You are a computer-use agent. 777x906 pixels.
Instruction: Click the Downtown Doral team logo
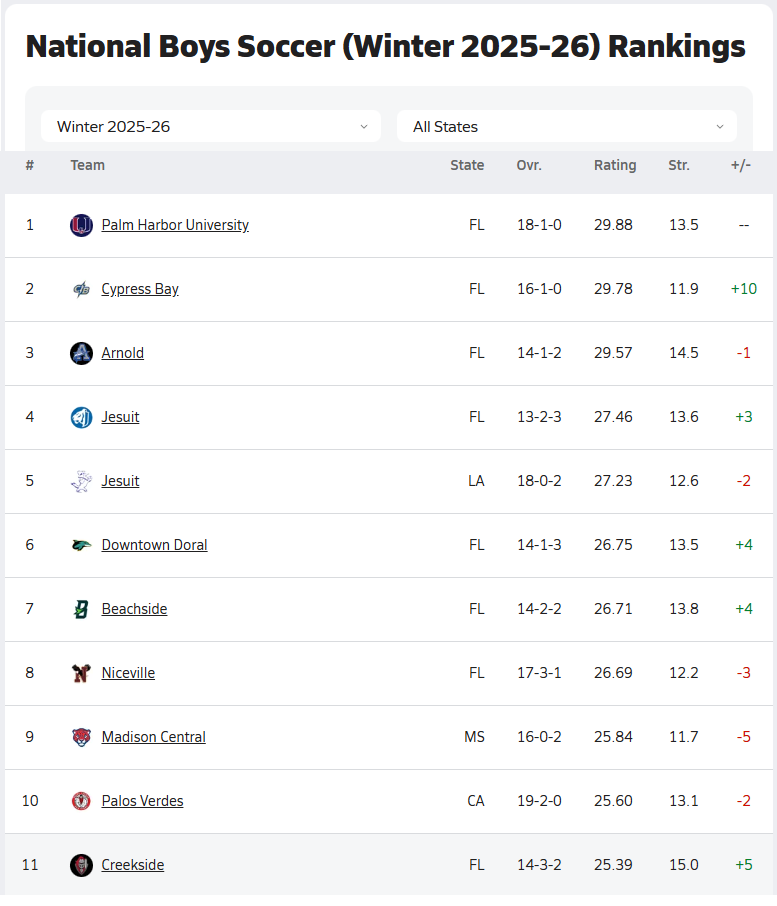81,545
